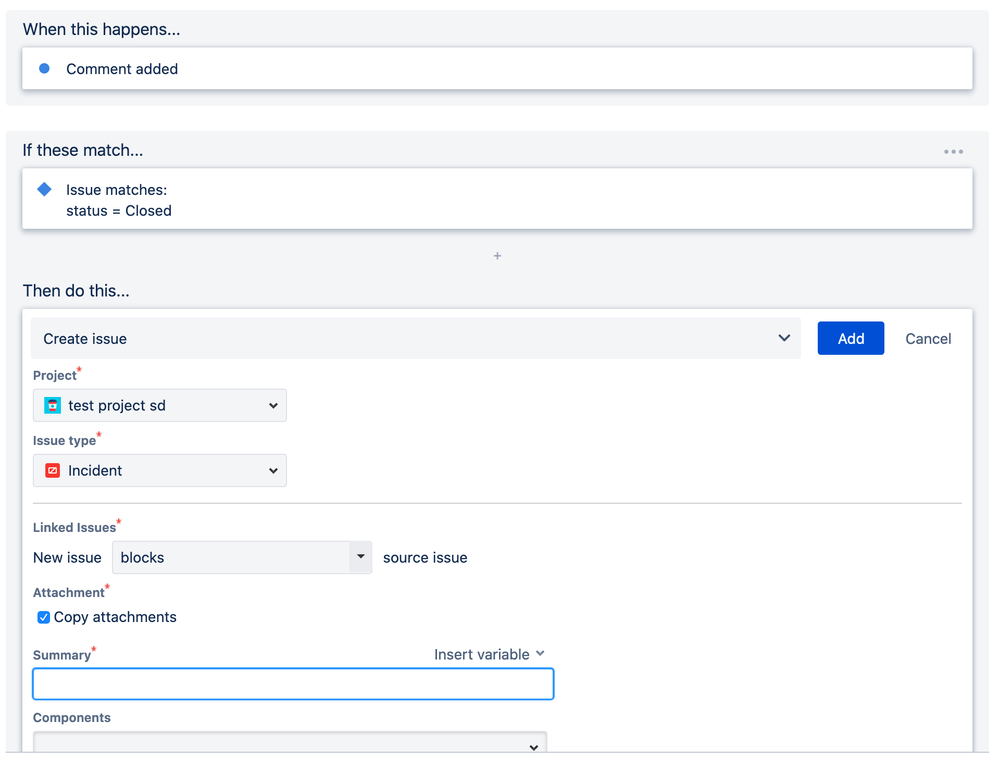Click the Cancel link
The image size is (999, 769).
928,339
